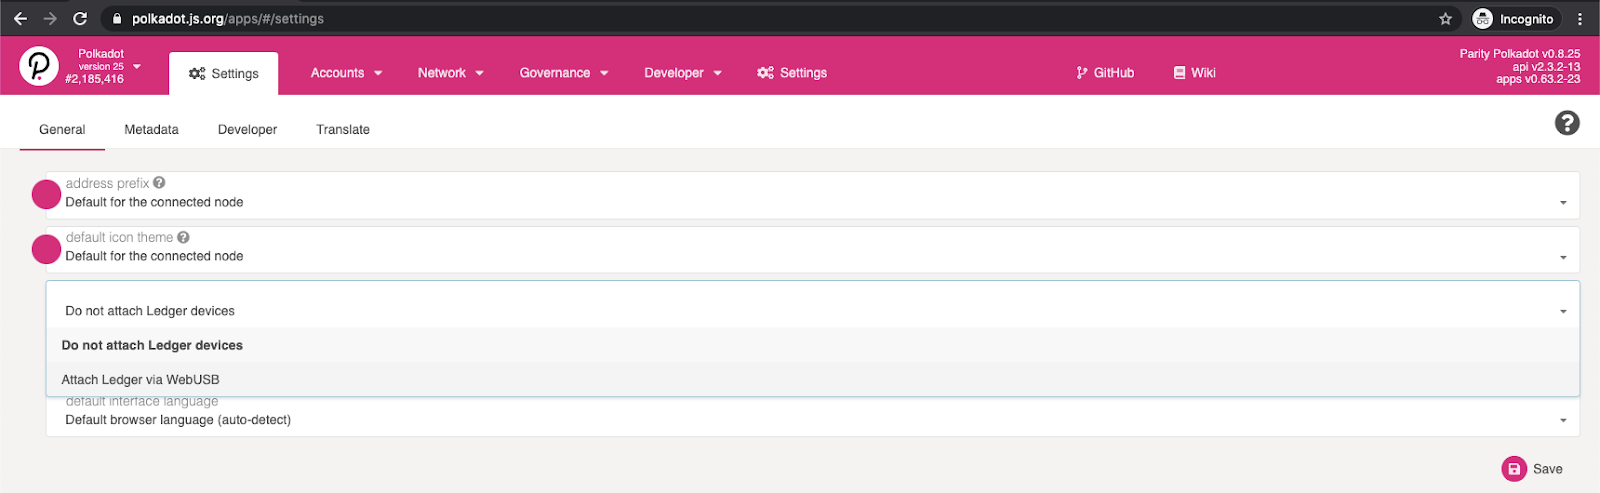Open the help question mark icon
The height and width of the screenshot is (493, 1600).
pyautogui.click(x=1567, y=123)
